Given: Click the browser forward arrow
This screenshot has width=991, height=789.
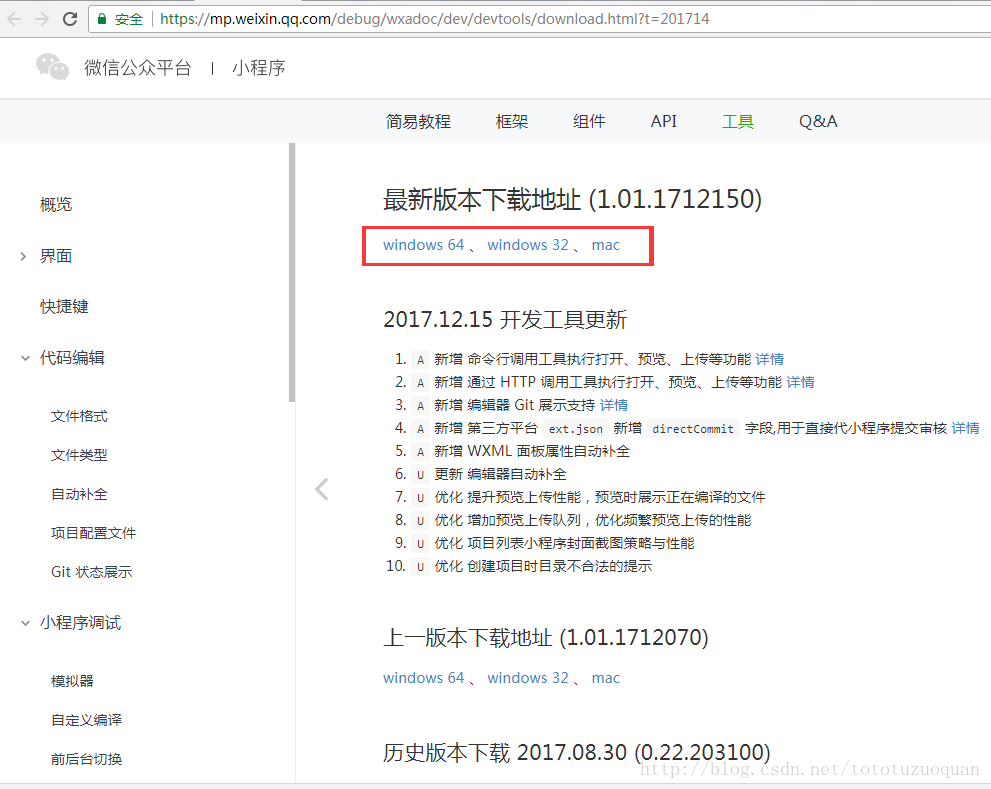Looking at the screenshot, I should click(x=42, y=19).
